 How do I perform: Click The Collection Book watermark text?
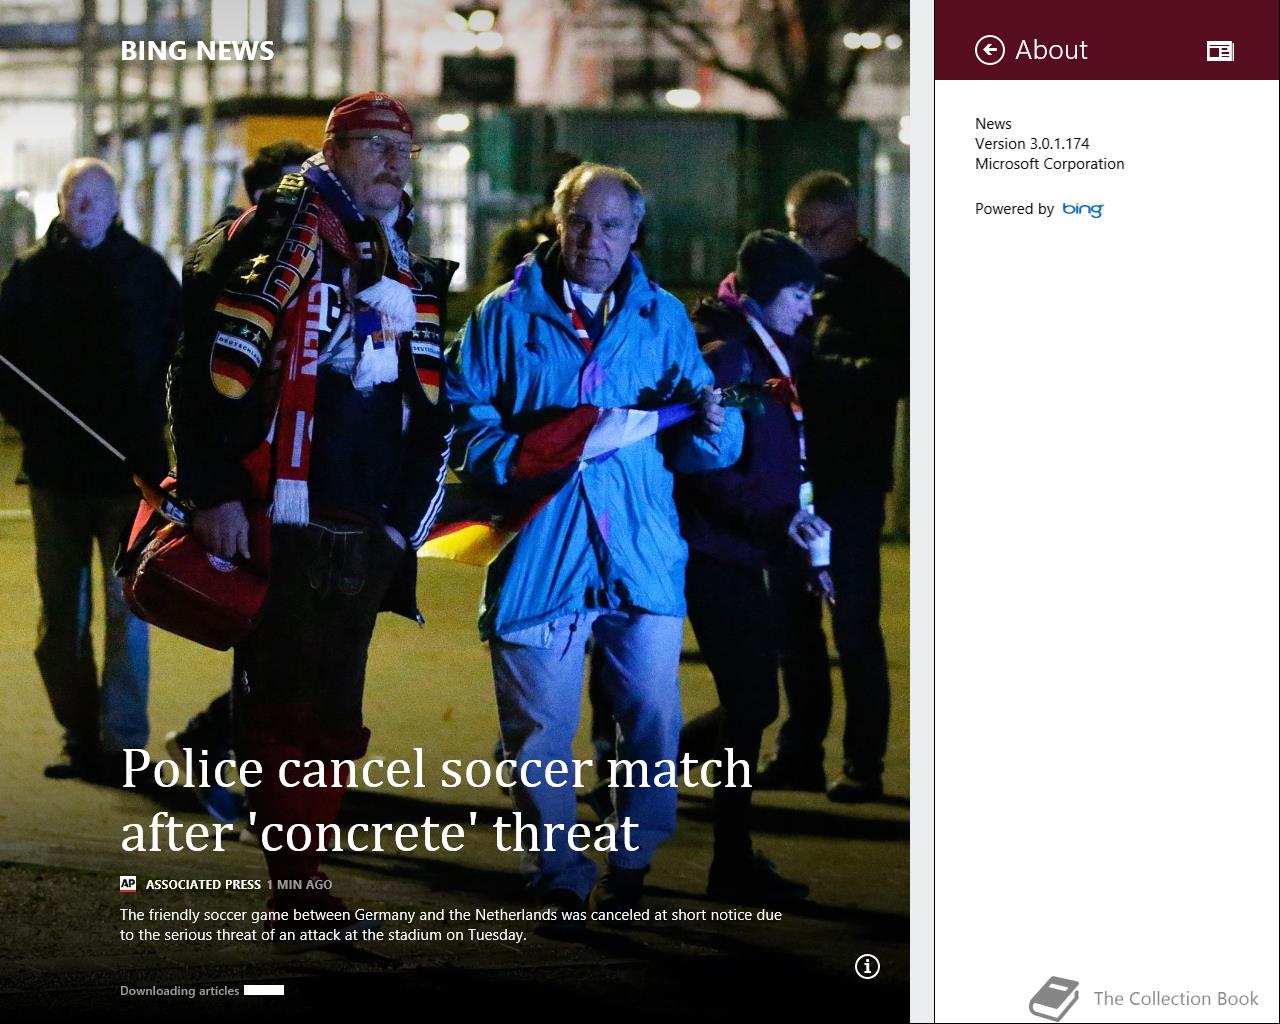[x=1176, y=998]
